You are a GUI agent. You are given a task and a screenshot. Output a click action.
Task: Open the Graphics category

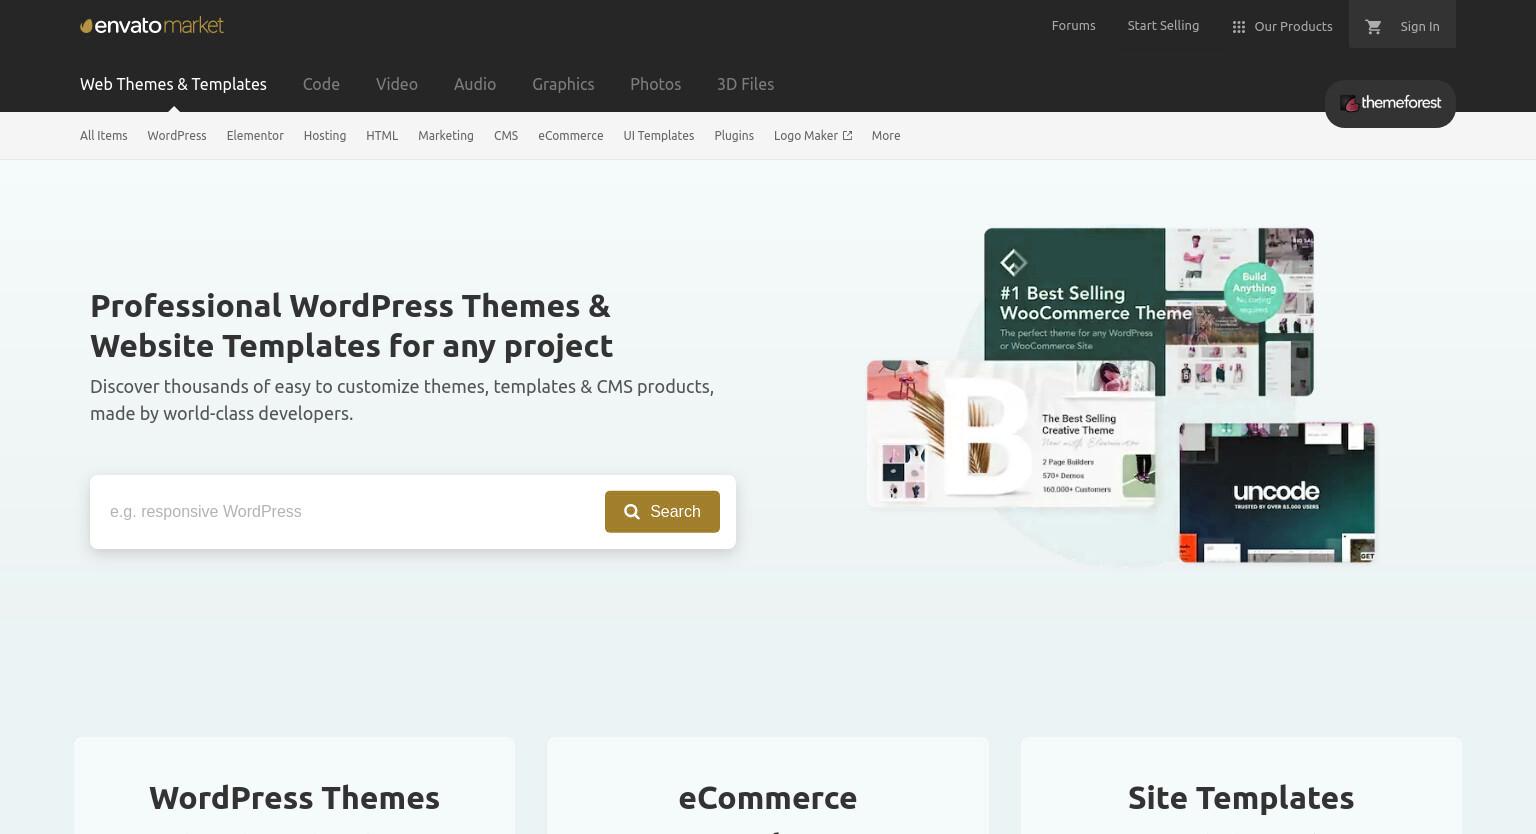coord(563,84)
